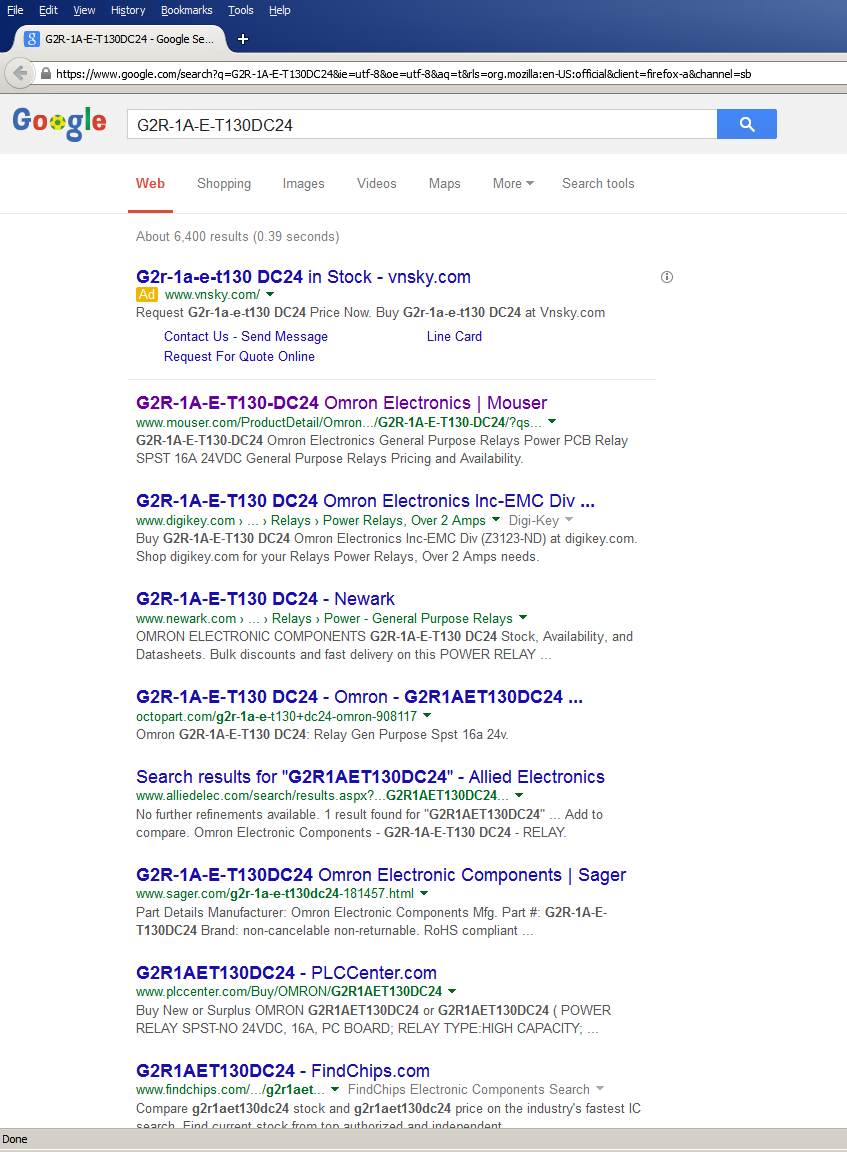Open the Help menu

tap(279, 10)
